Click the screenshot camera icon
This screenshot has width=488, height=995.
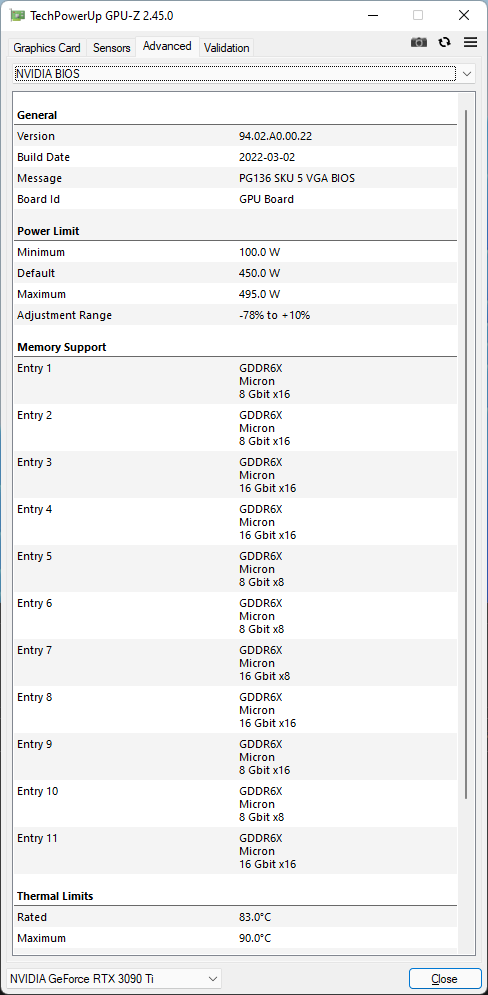pos(419,42)
